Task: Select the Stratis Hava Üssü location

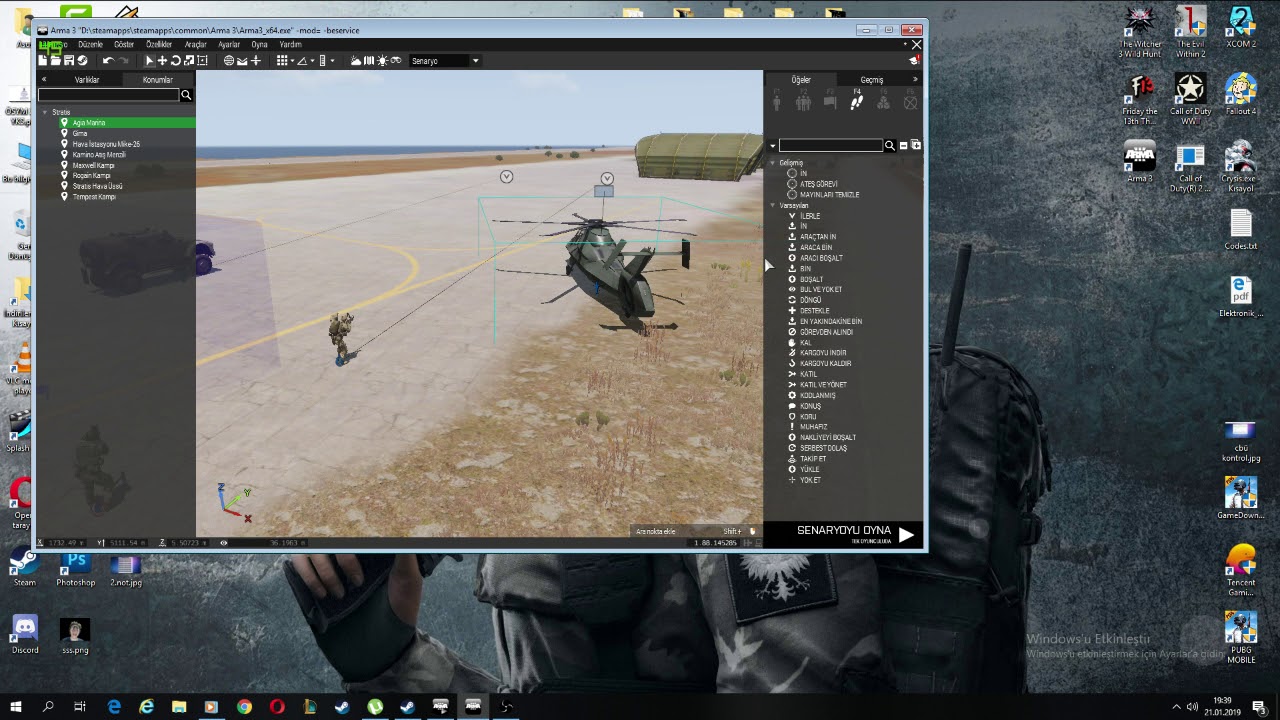Action: click(97, 186)
